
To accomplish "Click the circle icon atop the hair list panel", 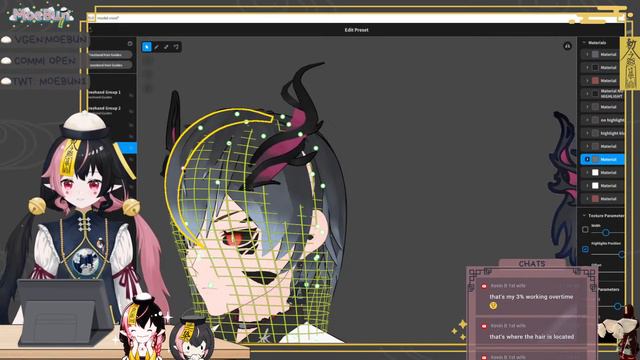I will click(x=130, y=44).
